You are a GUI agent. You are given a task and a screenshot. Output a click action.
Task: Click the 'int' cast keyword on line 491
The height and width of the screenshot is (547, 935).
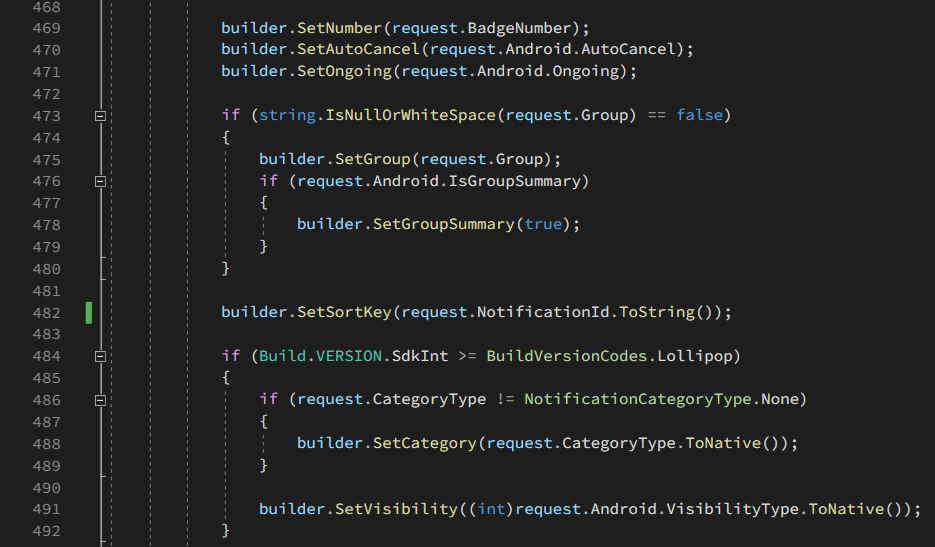coord(491,508)
